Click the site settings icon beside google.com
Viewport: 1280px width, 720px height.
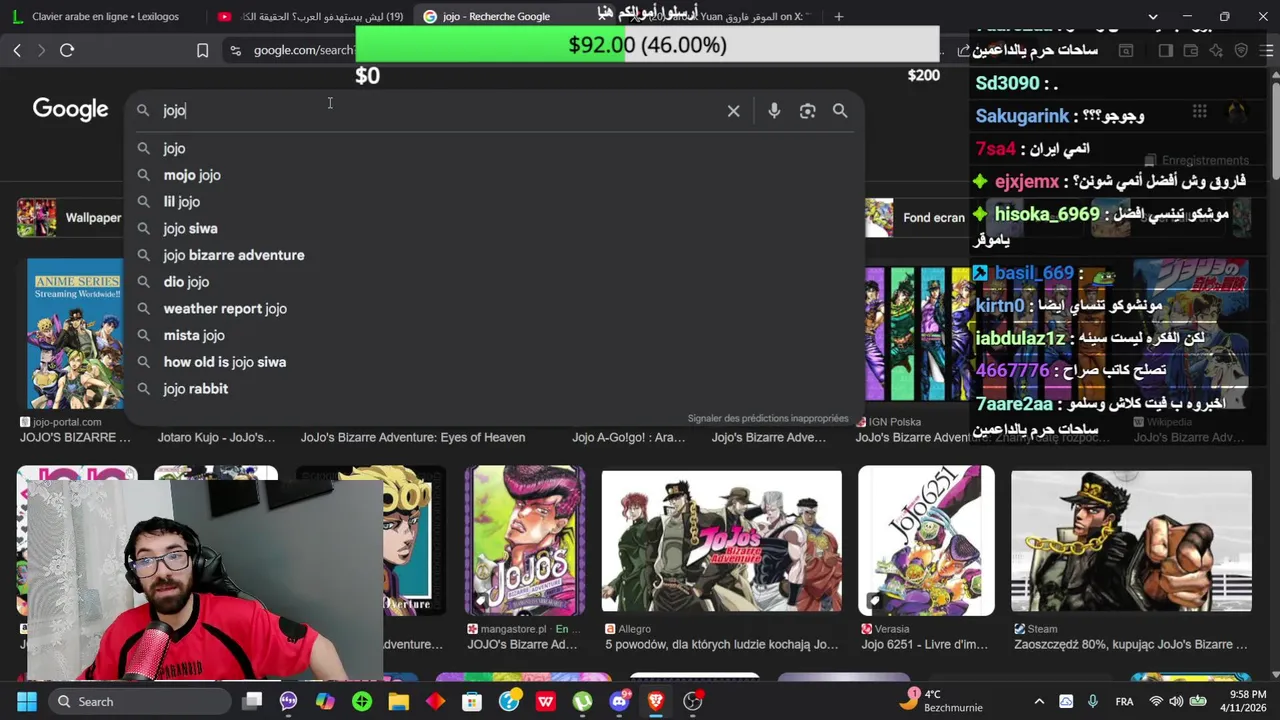pyautogui.click(x=235, y=50)
